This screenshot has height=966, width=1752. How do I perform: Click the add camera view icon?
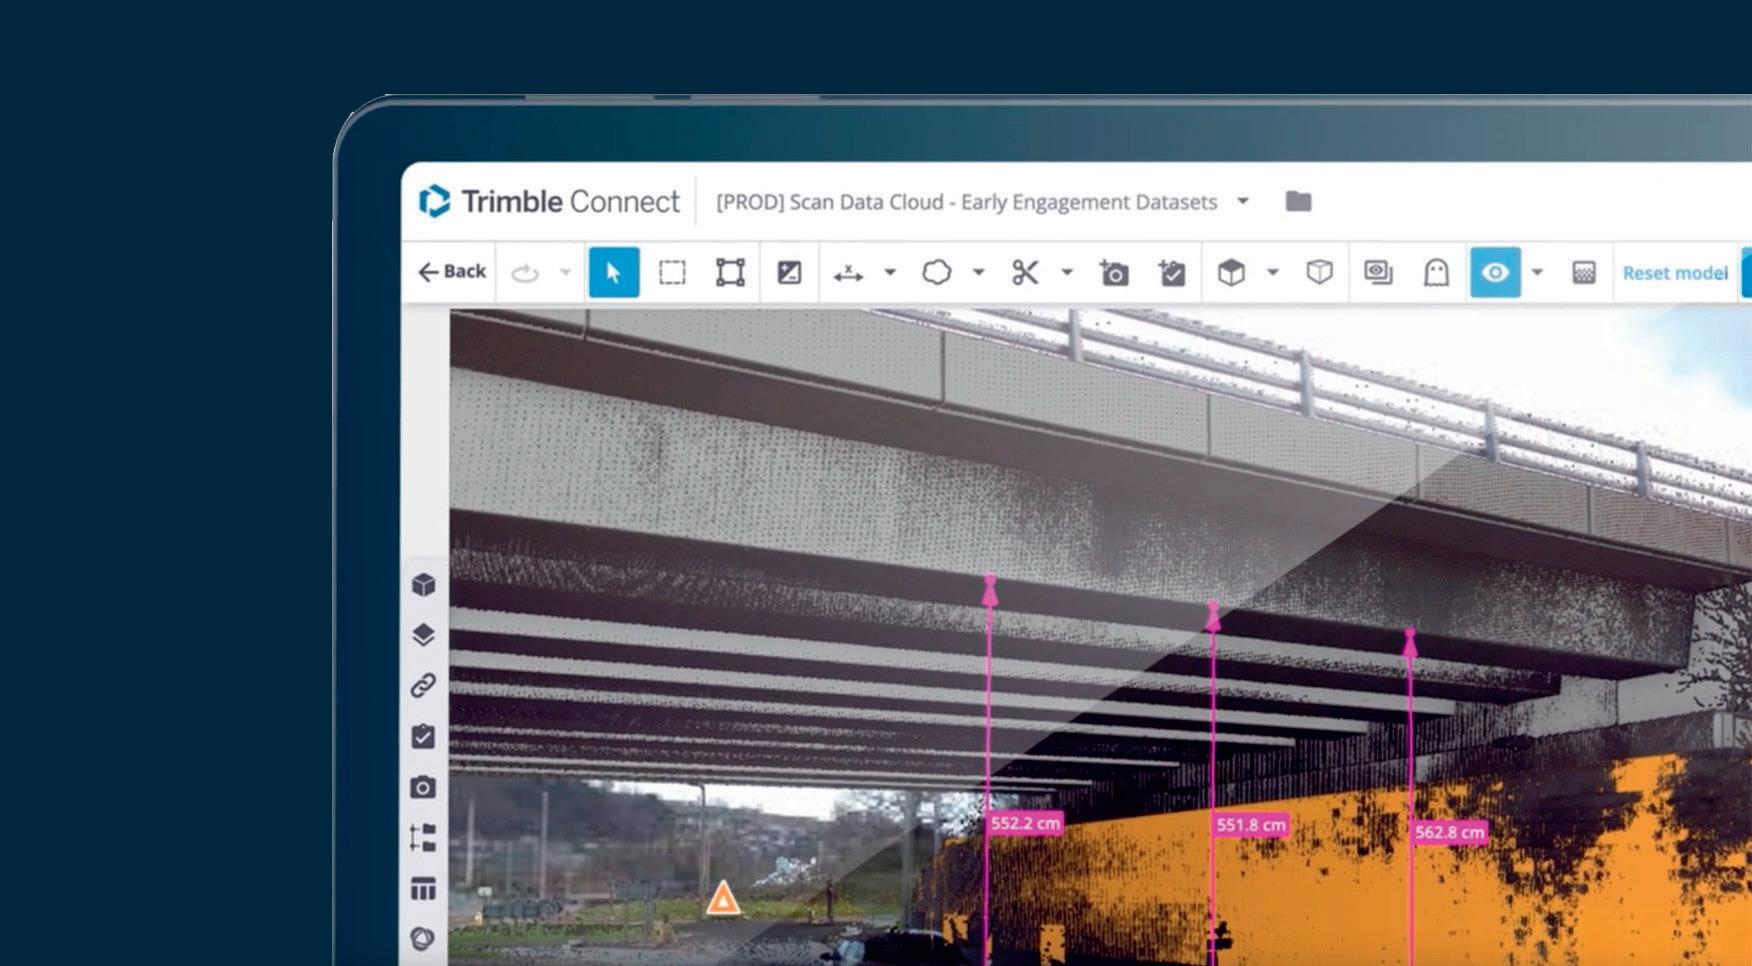pos(1114,272)
